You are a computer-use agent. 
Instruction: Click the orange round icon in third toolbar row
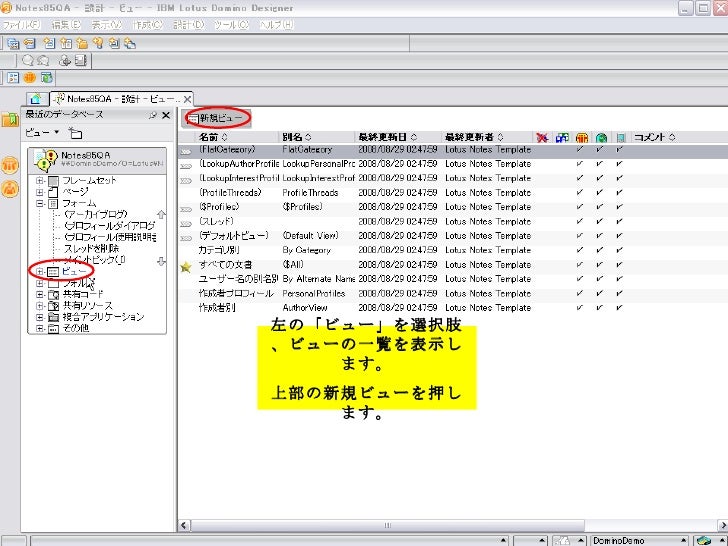[30, 78]
